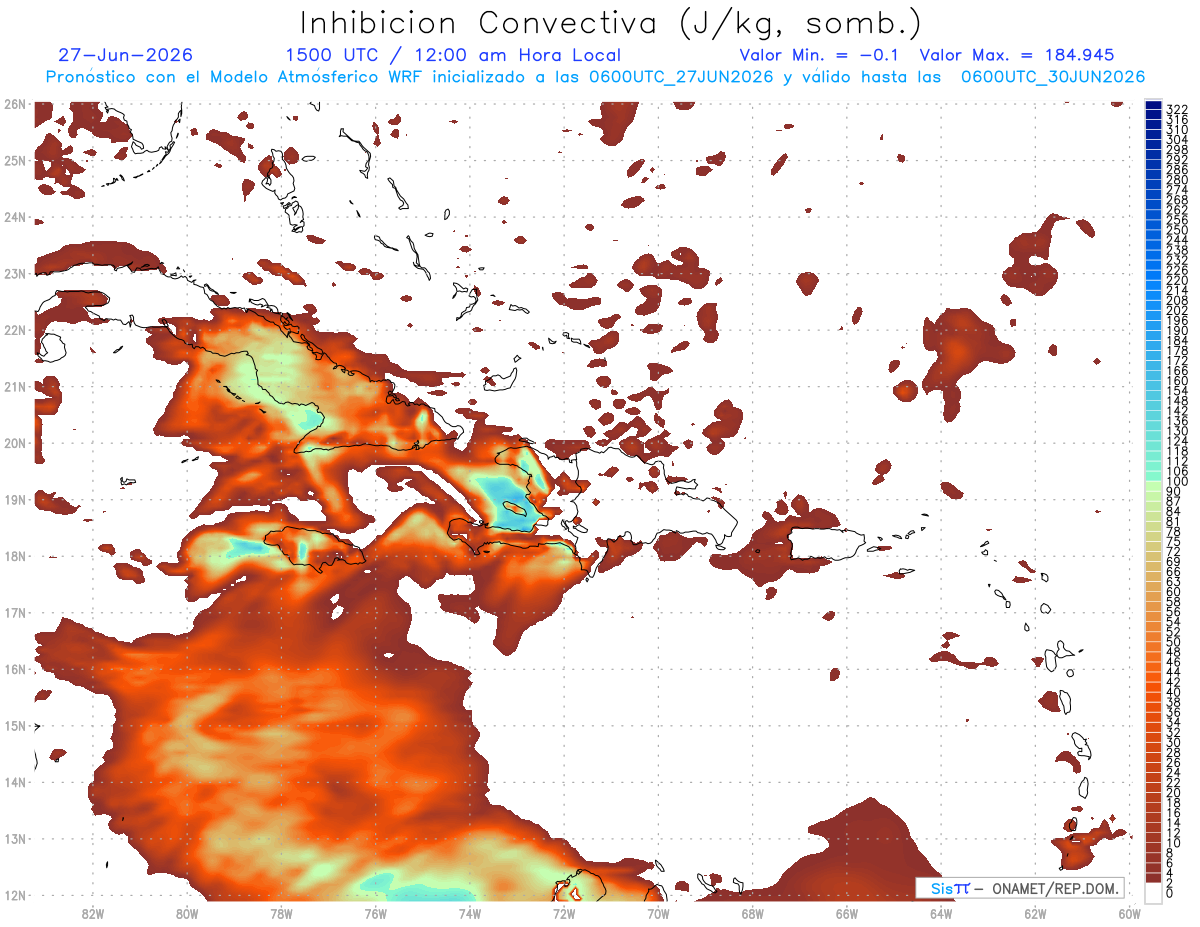Click the 68W longitude label
1200x927 pixels.
[752, 913]
